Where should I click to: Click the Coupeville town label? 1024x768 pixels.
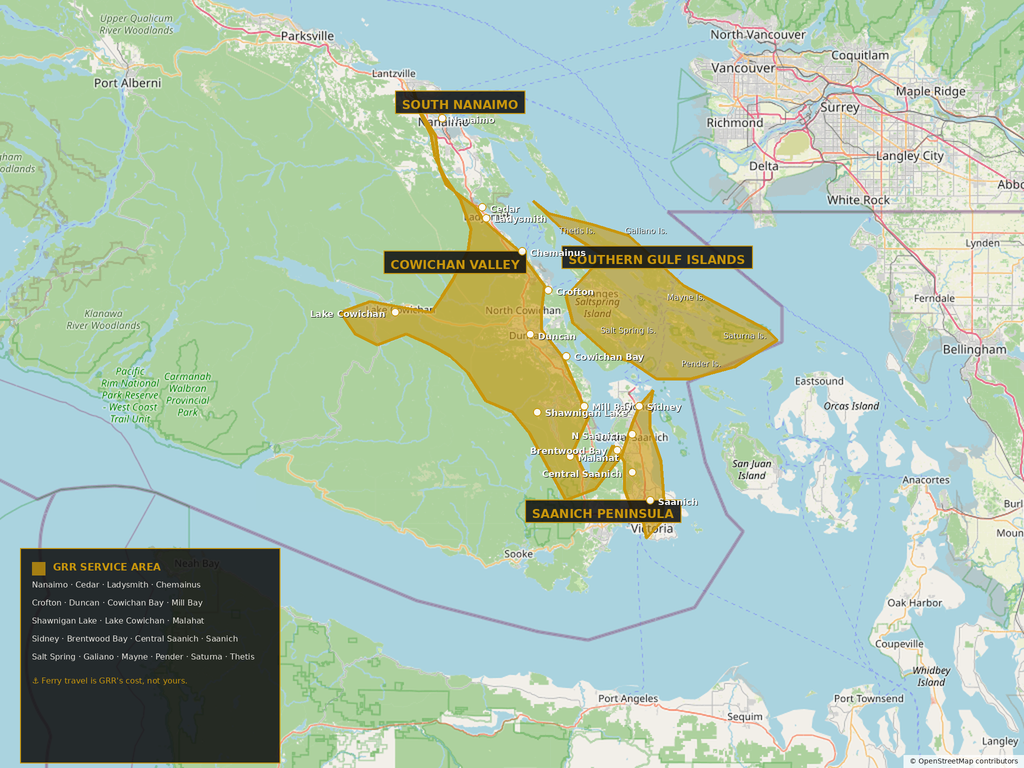899,644
